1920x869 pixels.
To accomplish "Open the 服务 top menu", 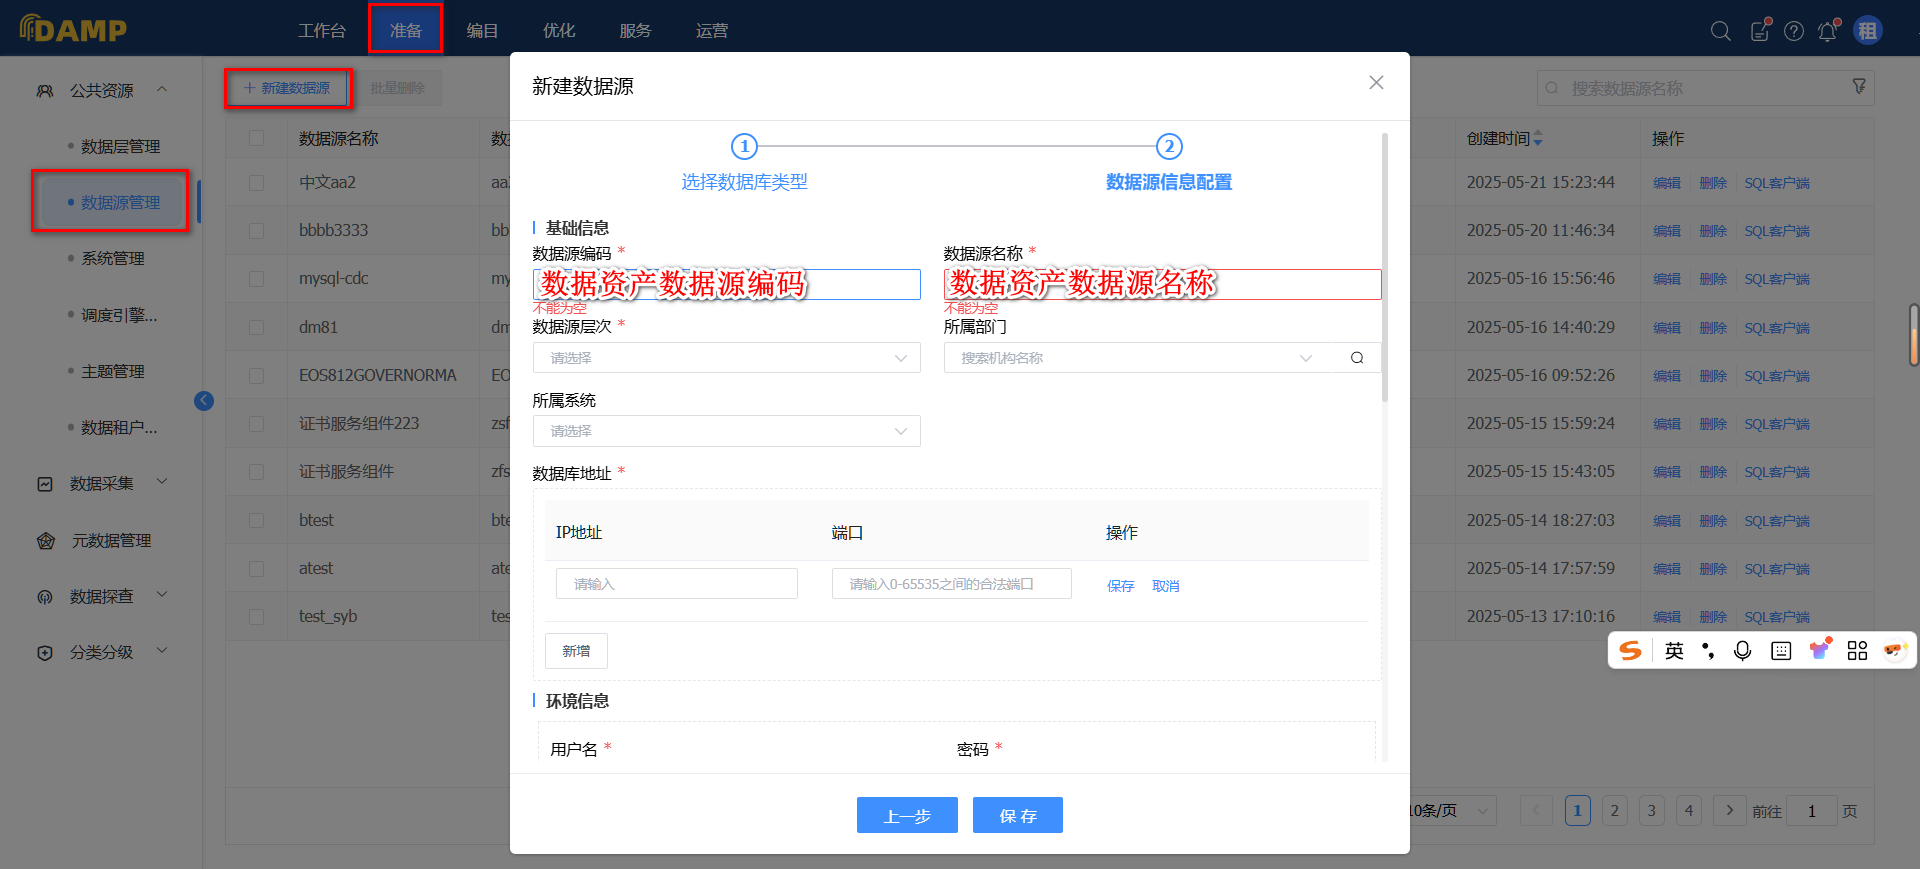I will tap(635, 31).
